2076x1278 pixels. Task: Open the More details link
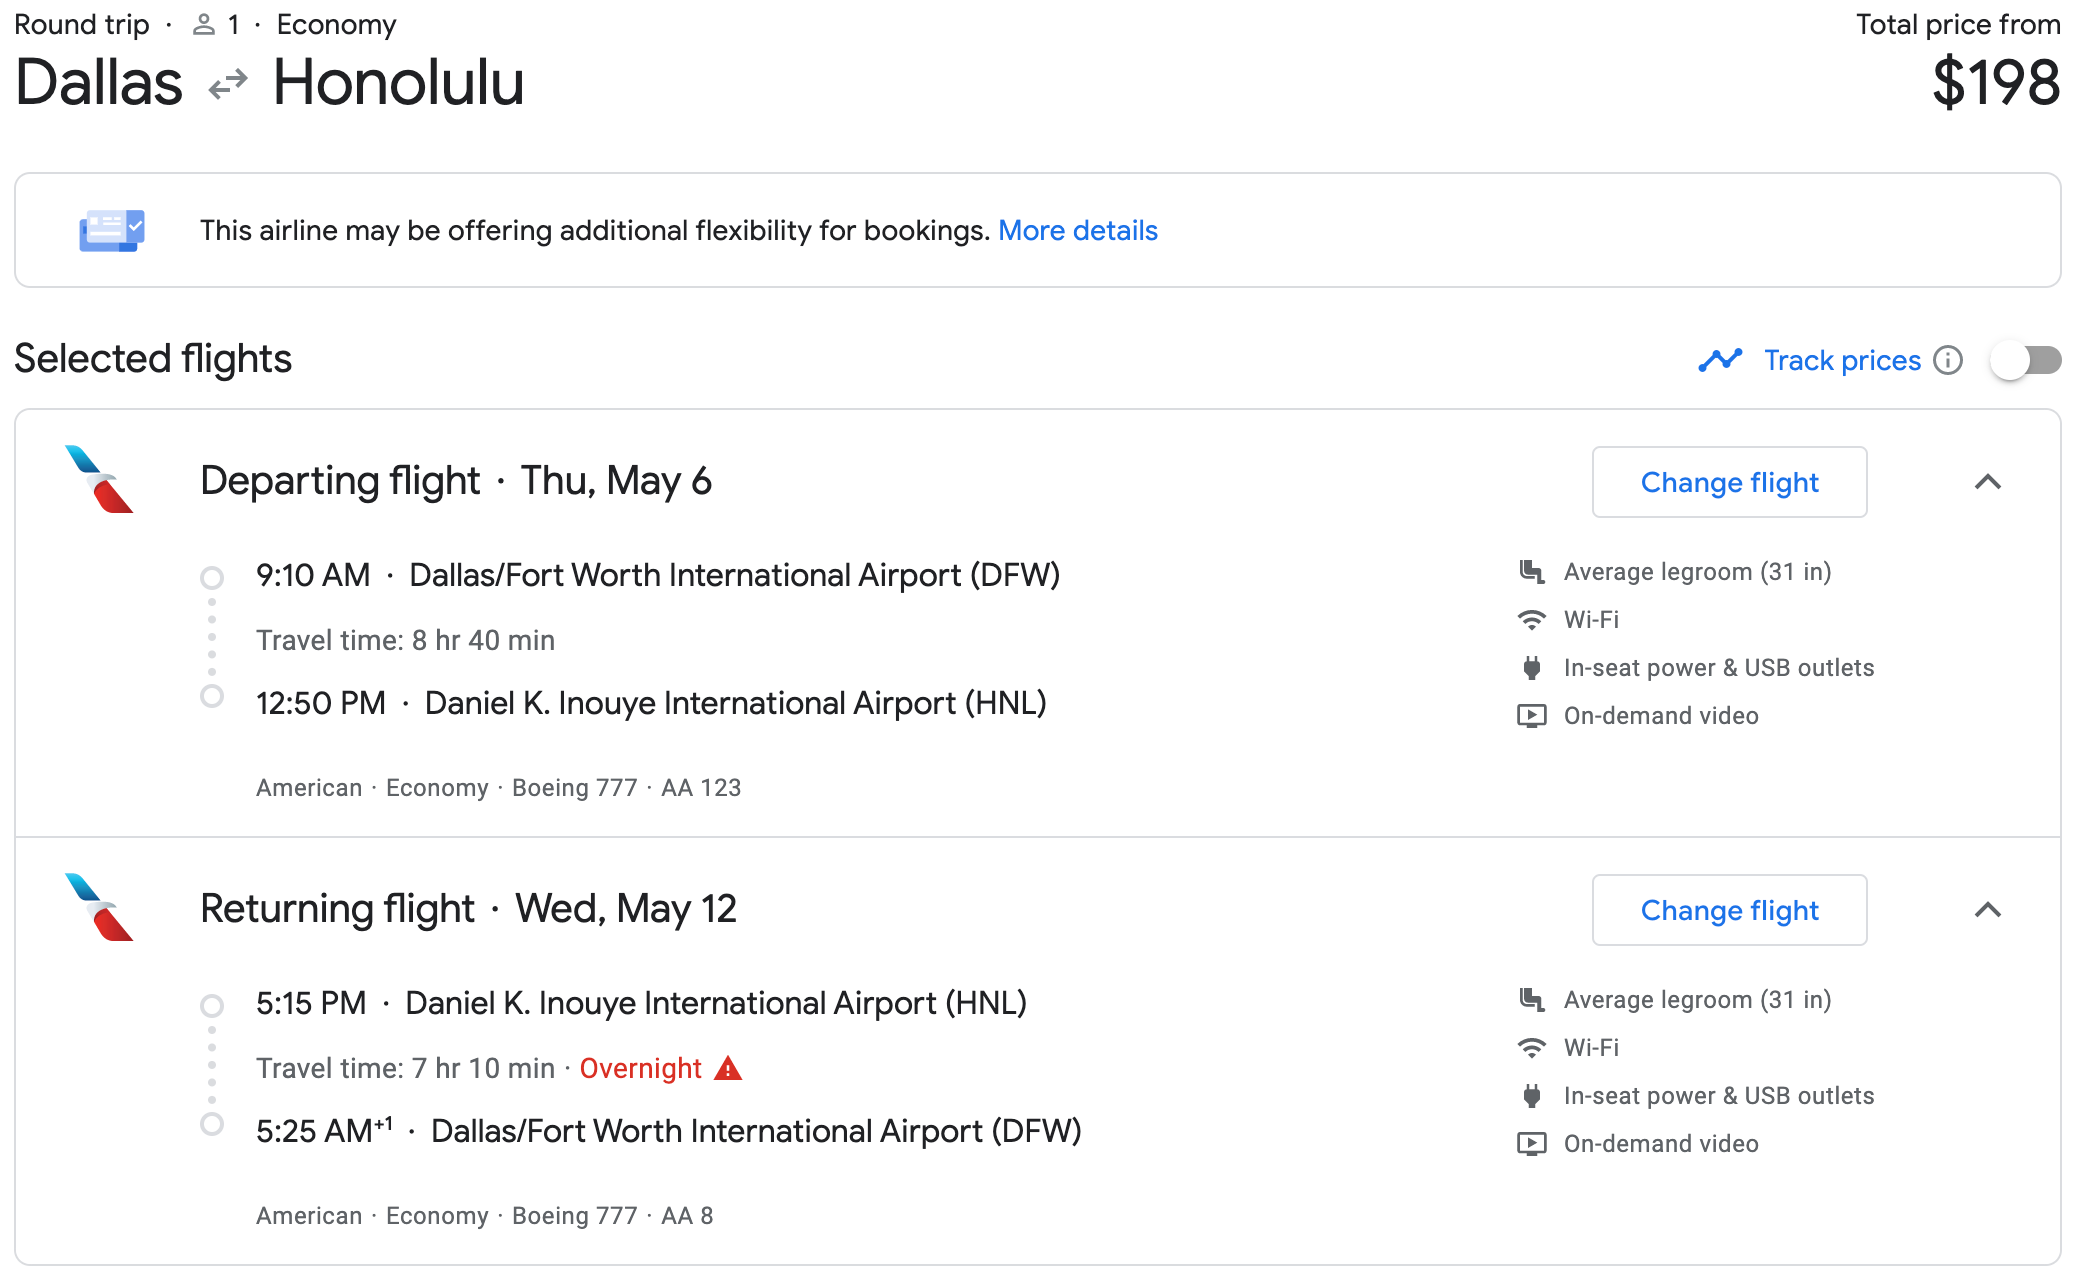click(1077, 230)
